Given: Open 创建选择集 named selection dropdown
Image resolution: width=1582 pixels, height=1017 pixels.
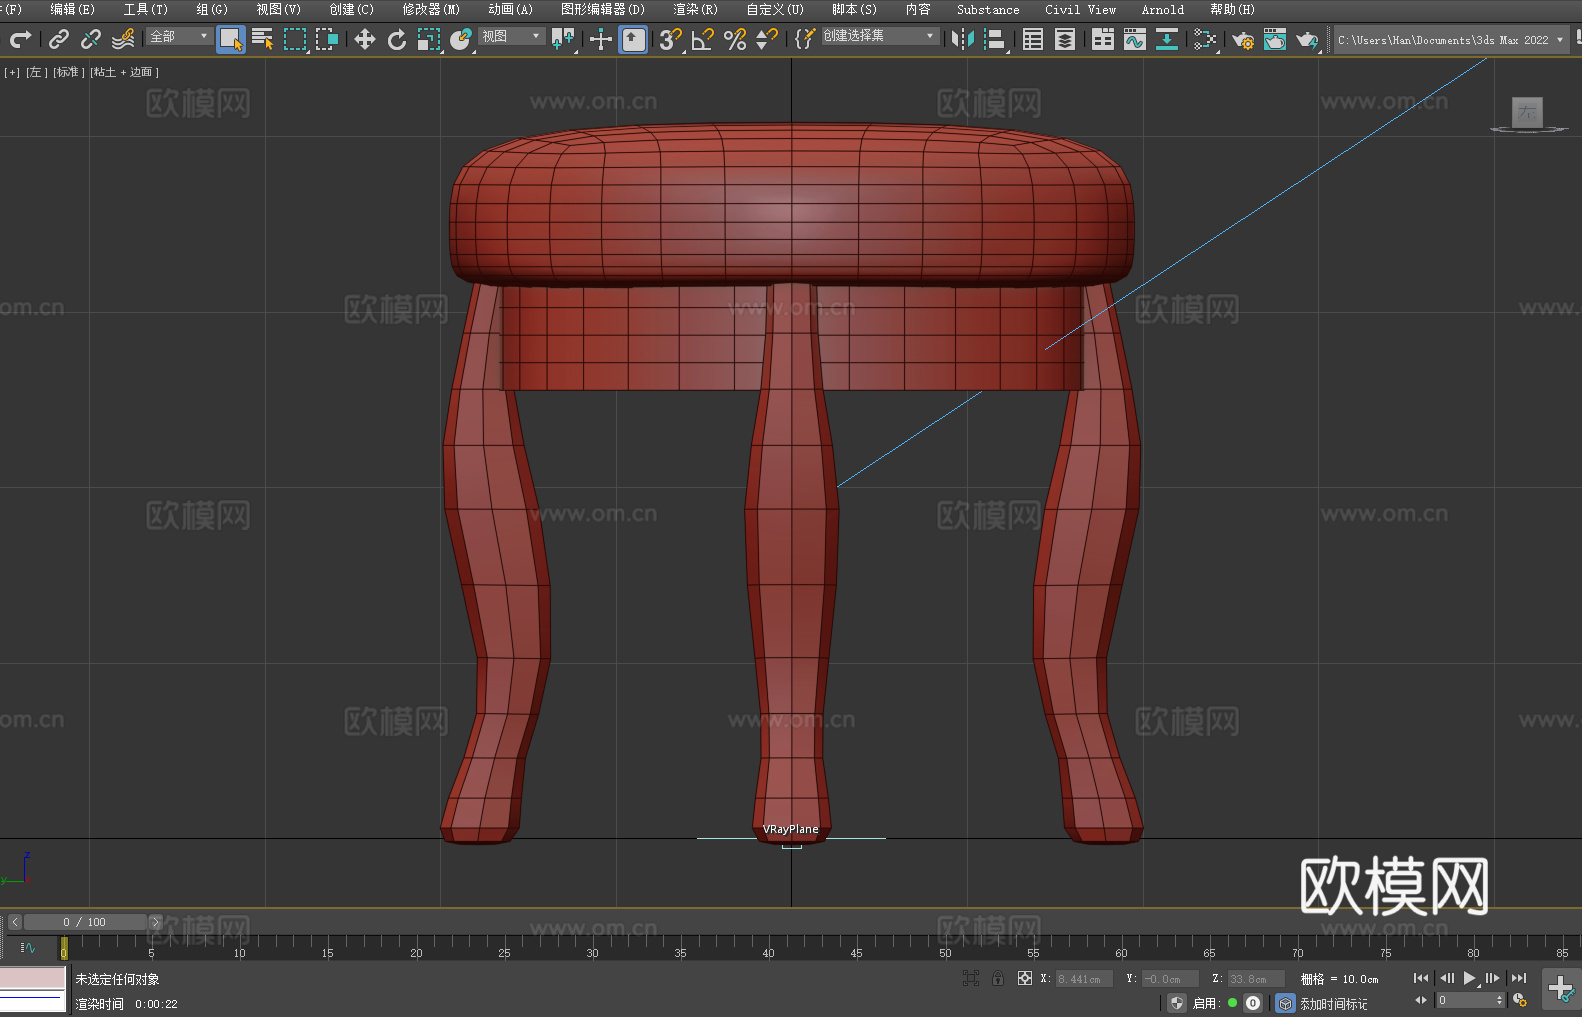Looking at the screenshot, I should (880, 36).
